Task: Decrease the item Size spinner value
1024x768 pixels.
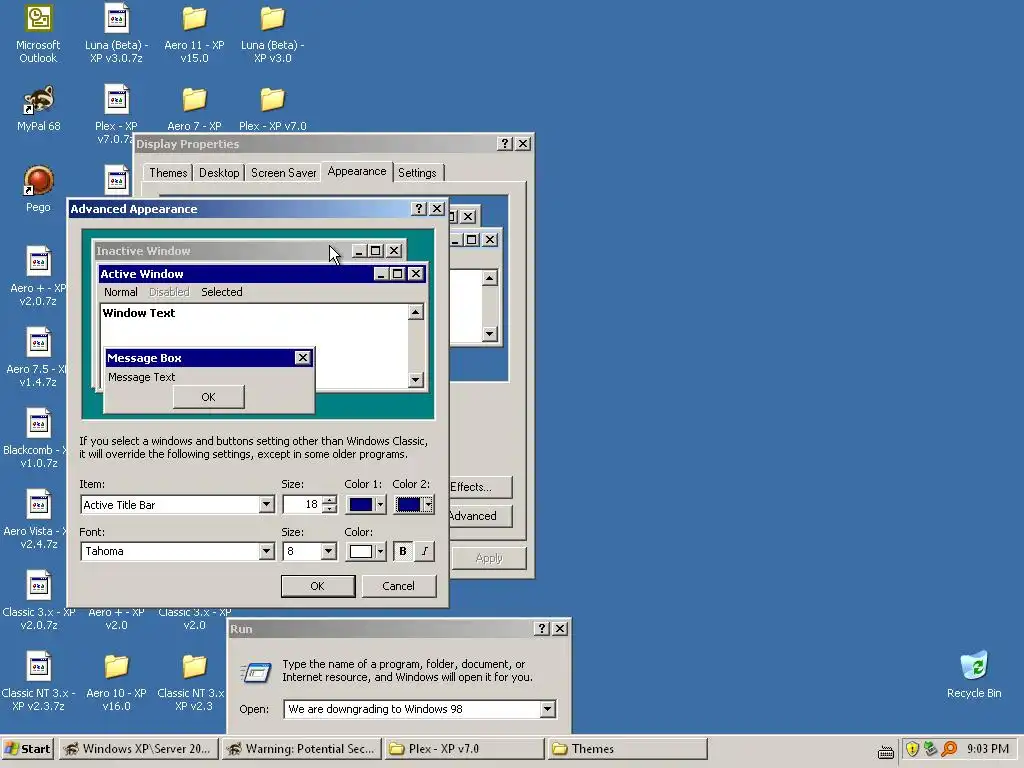Action: pyautogui.click(x=330, y=509)
